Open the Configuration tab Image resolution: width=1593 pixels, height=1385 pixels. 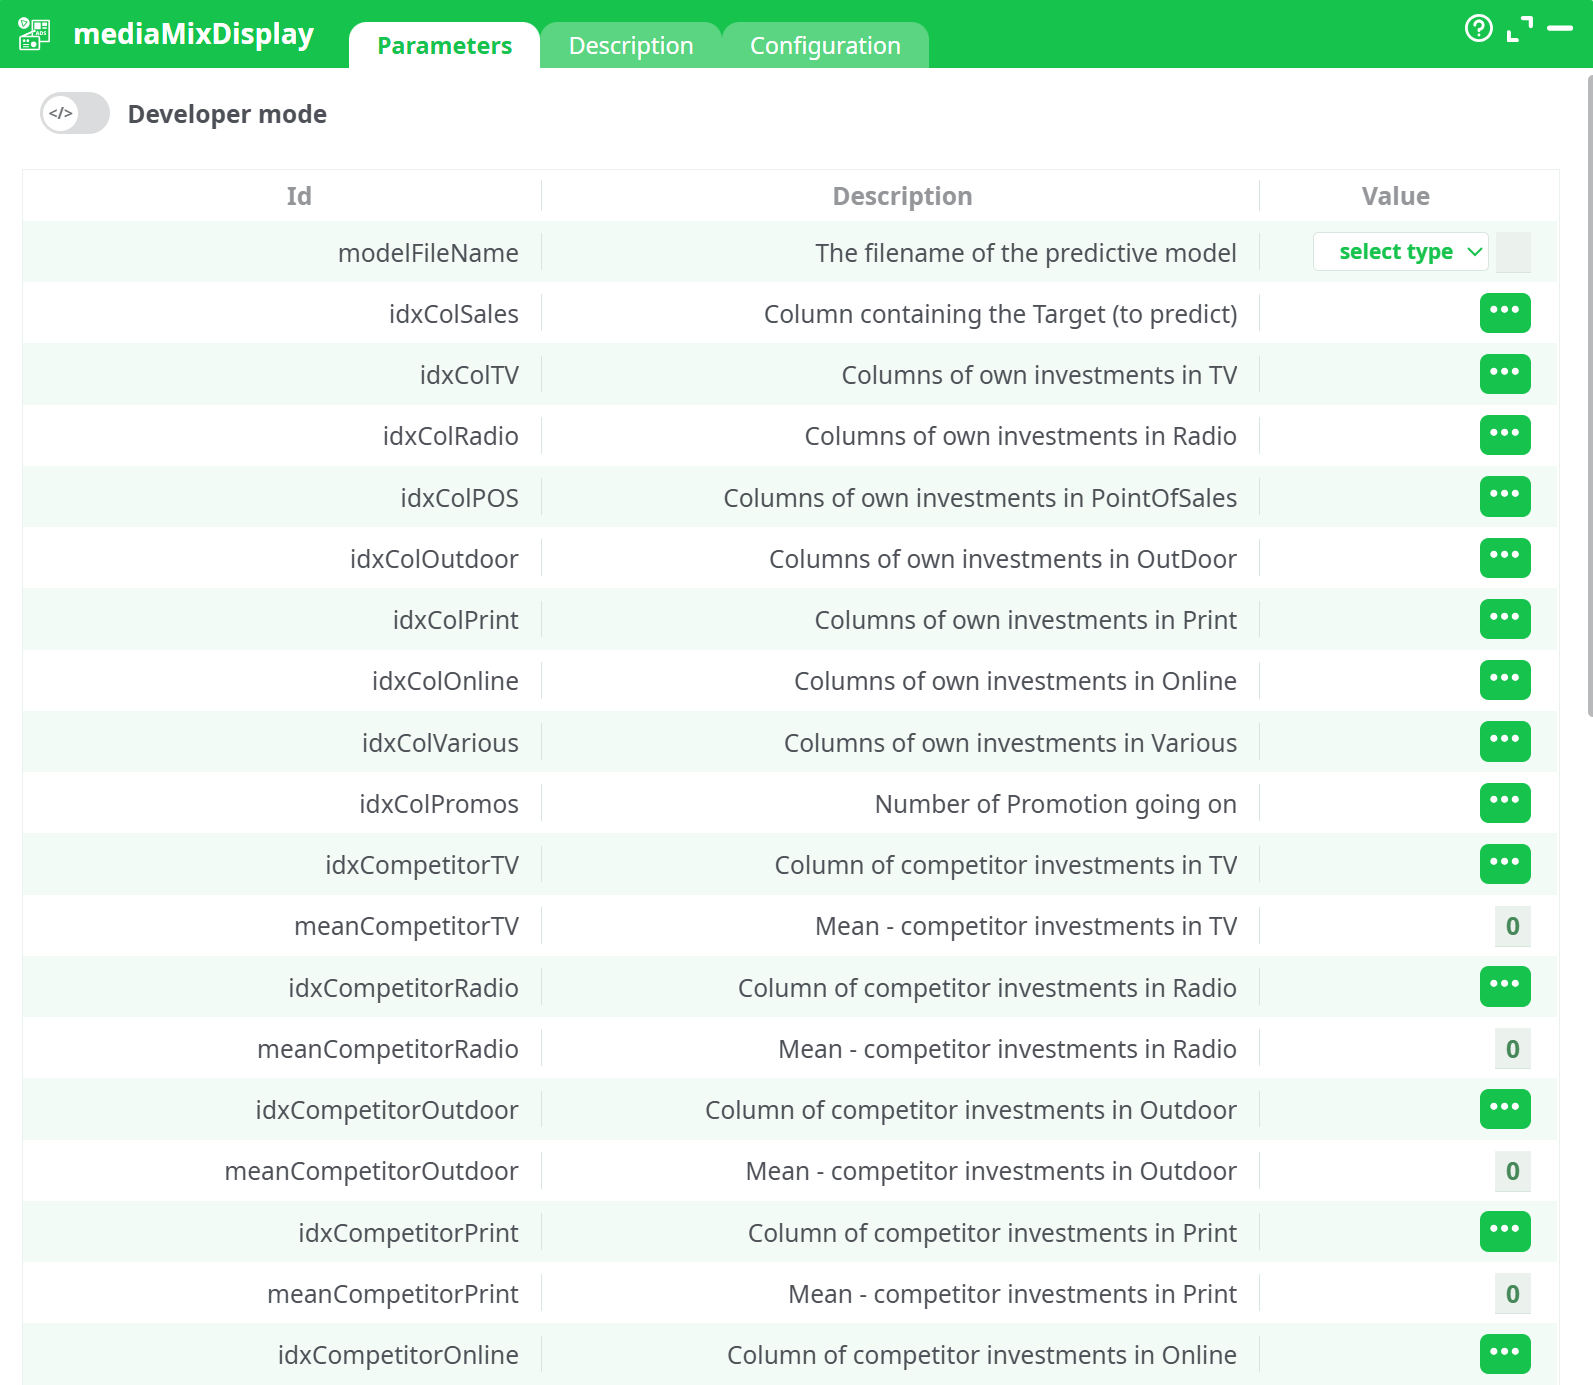point(824,46)
